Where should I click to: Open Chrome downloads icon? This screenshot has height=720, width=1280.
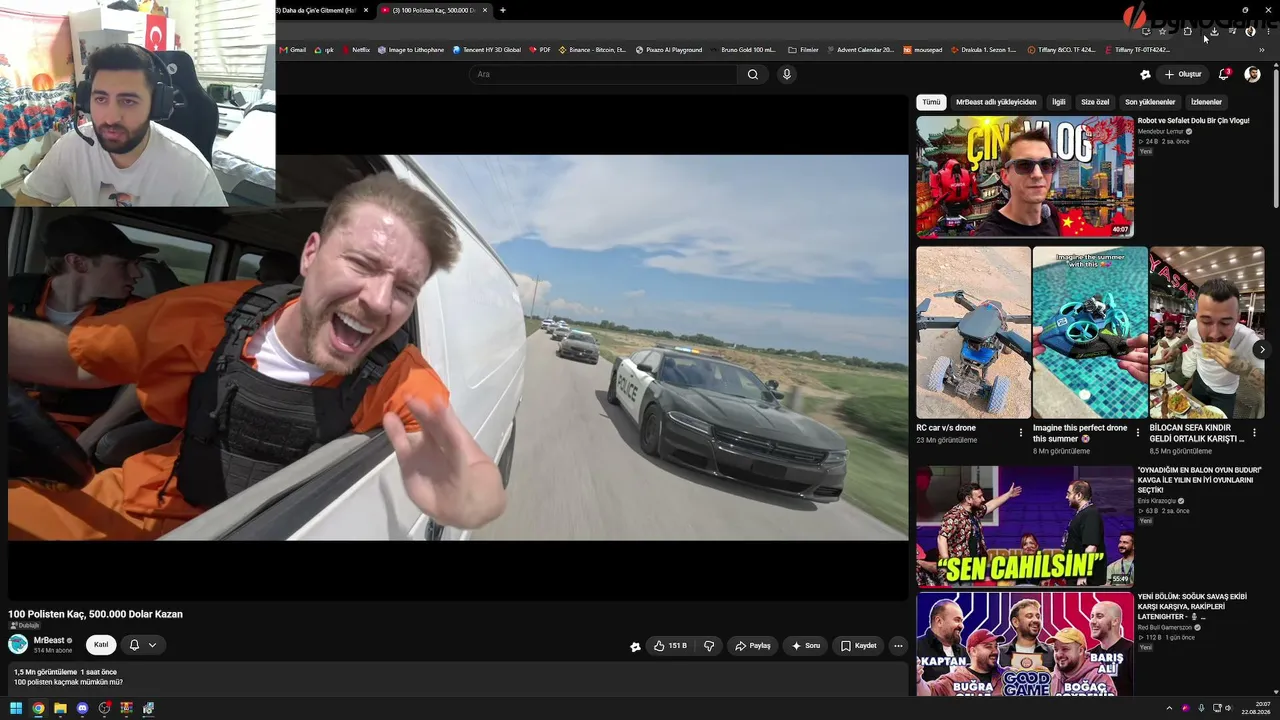(1213, 31)
